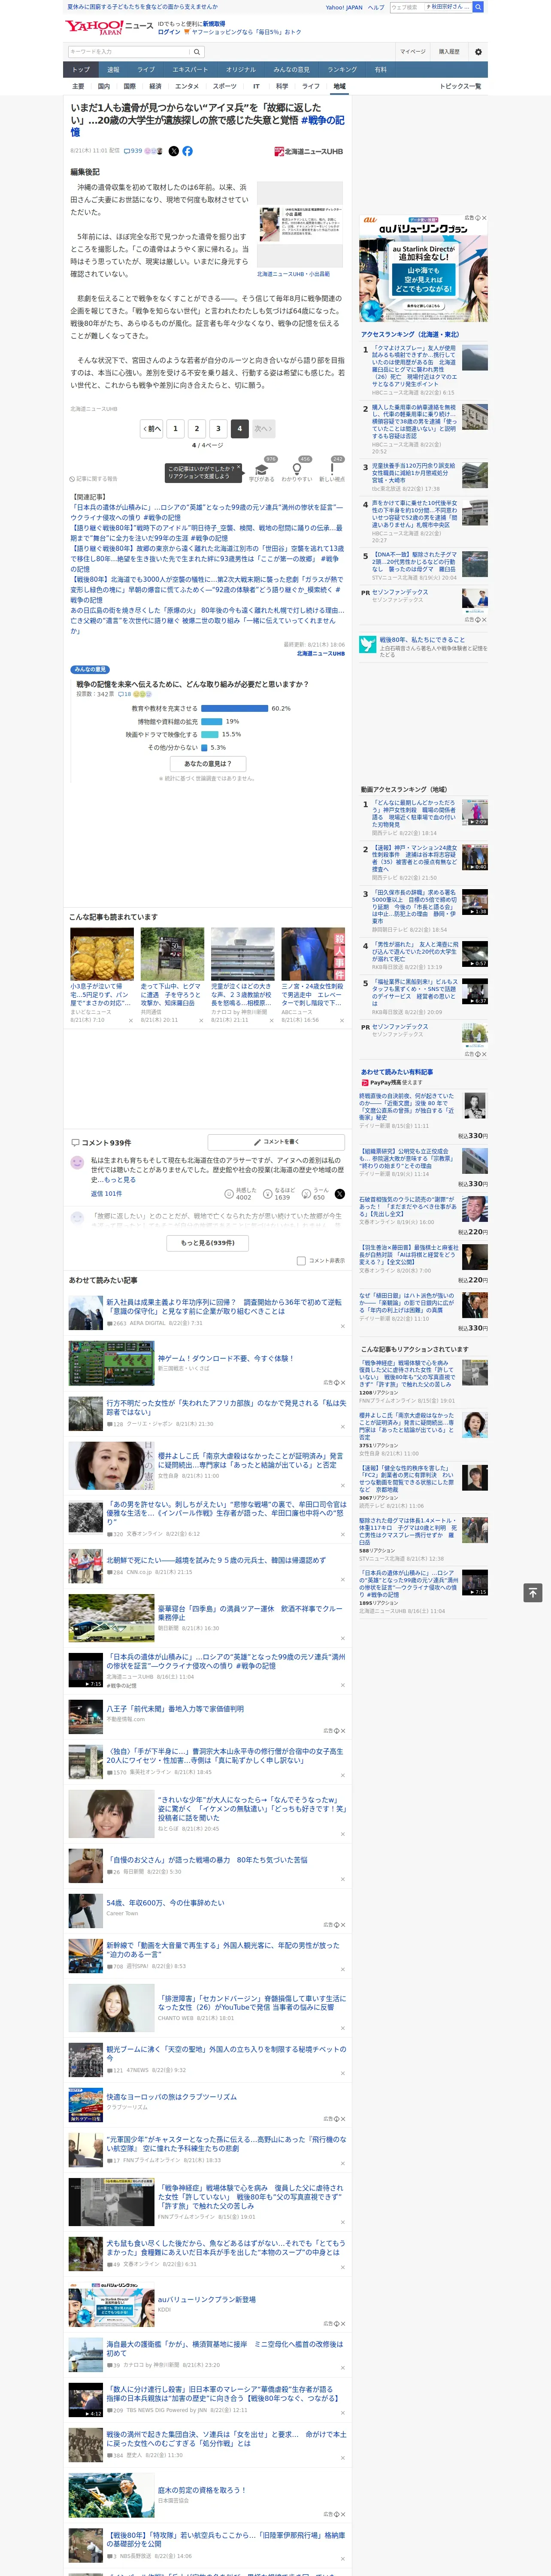Go to previous page with 前へ button
This screenshot has height=2576, width=551.
151,428
